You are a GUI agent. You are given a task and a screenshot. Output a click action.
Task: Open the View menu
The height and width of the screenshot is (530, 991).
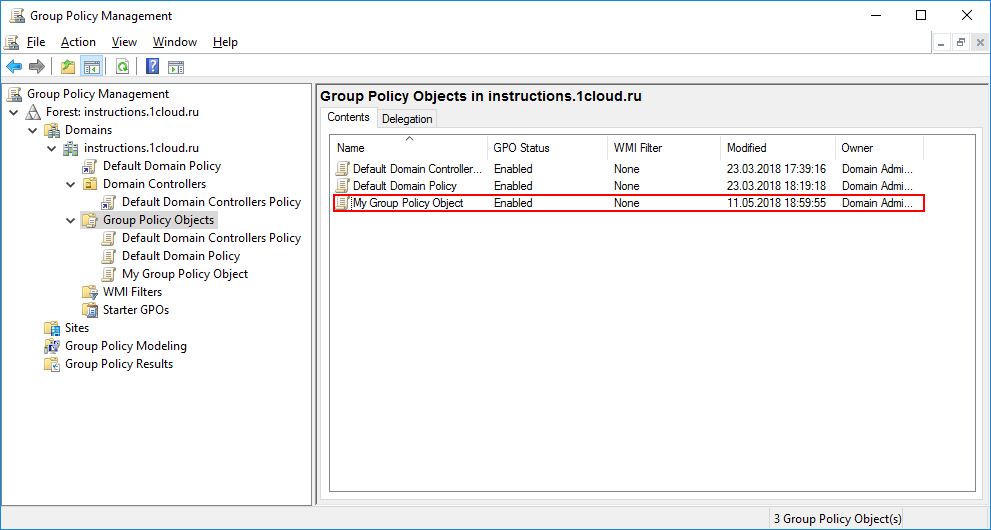click(x=124, y=42)
